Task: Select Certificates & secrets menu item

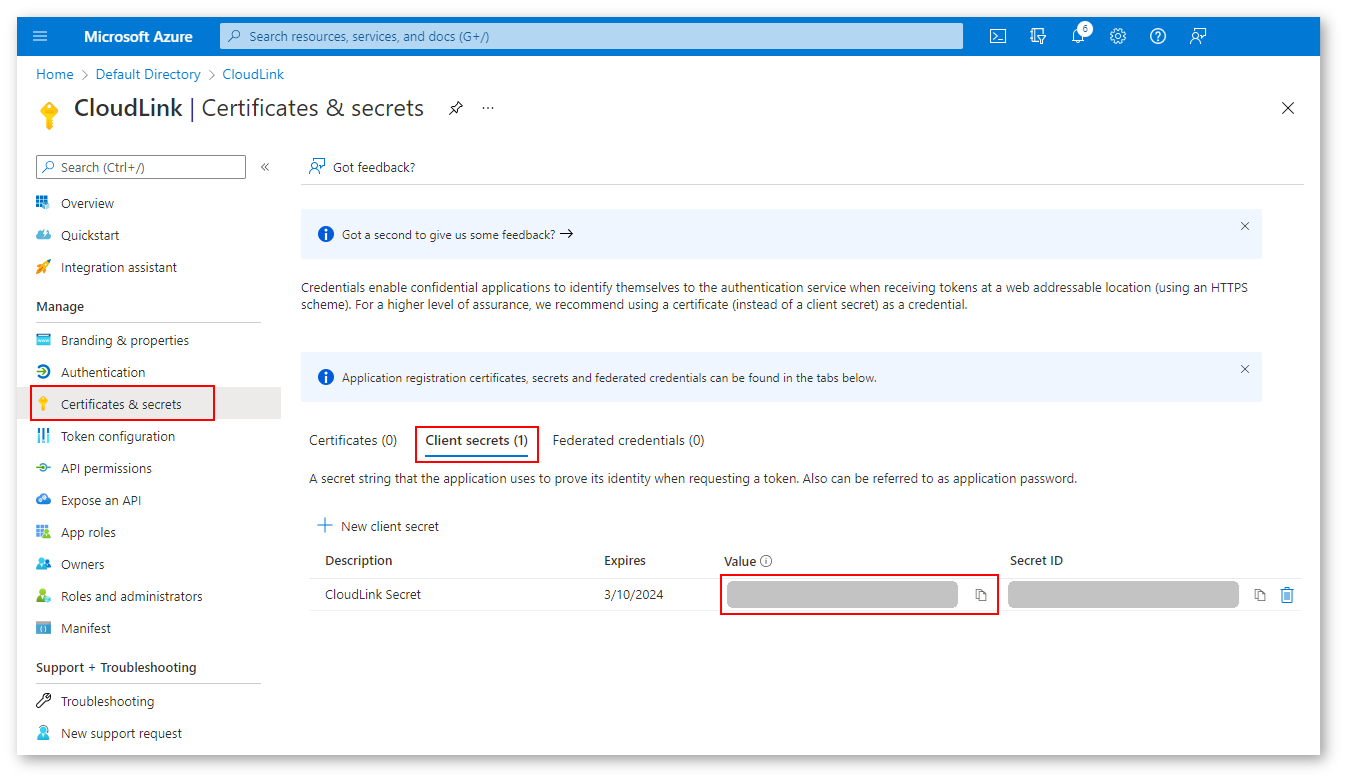Action: coord(121,404)
